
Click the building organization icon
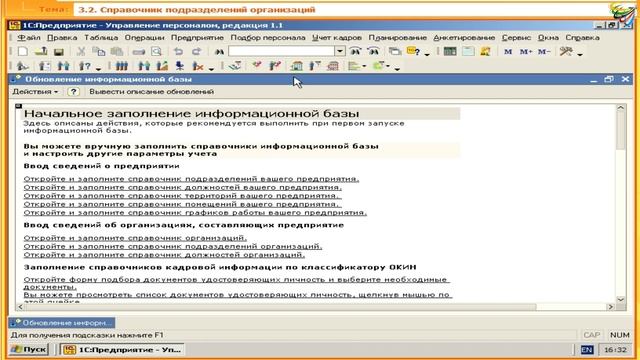[x=296, y=66]
